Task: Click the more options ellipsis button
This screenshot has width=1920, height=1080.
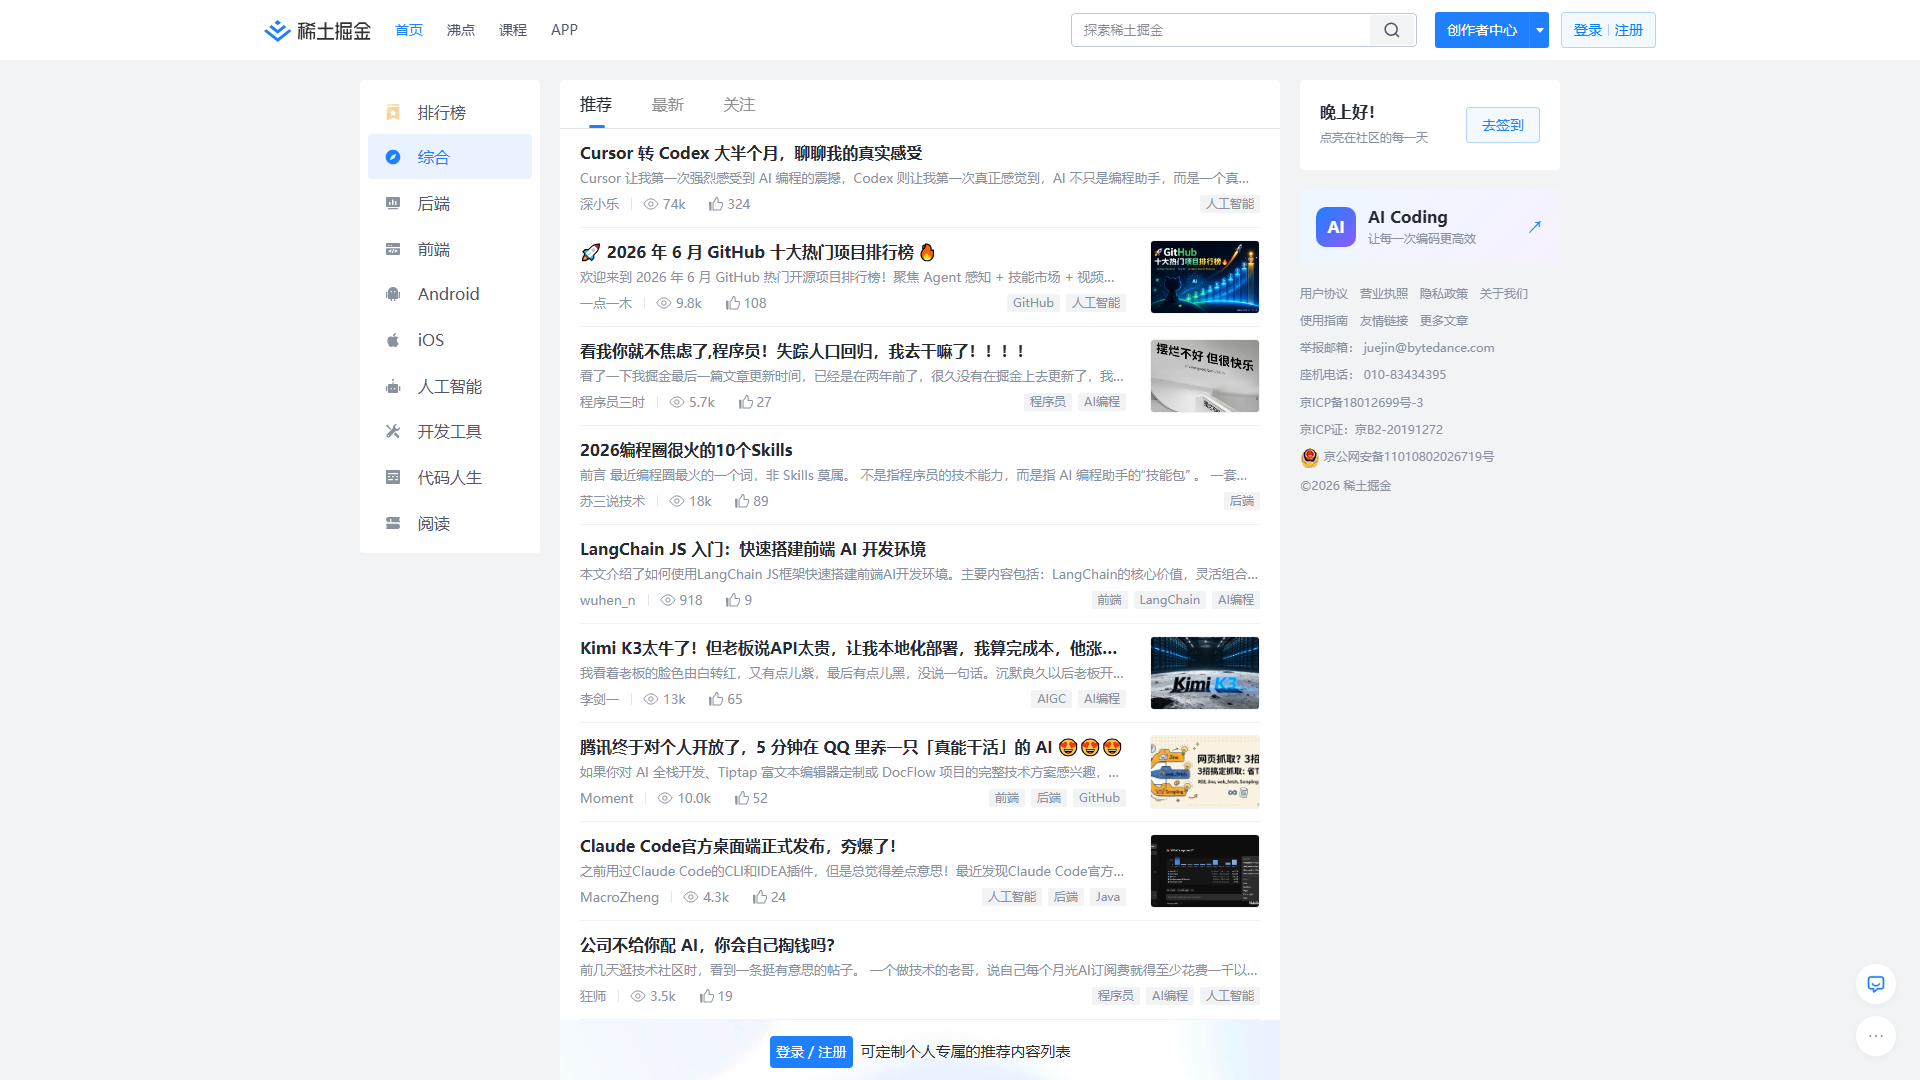Action: coord(1876,1036)
